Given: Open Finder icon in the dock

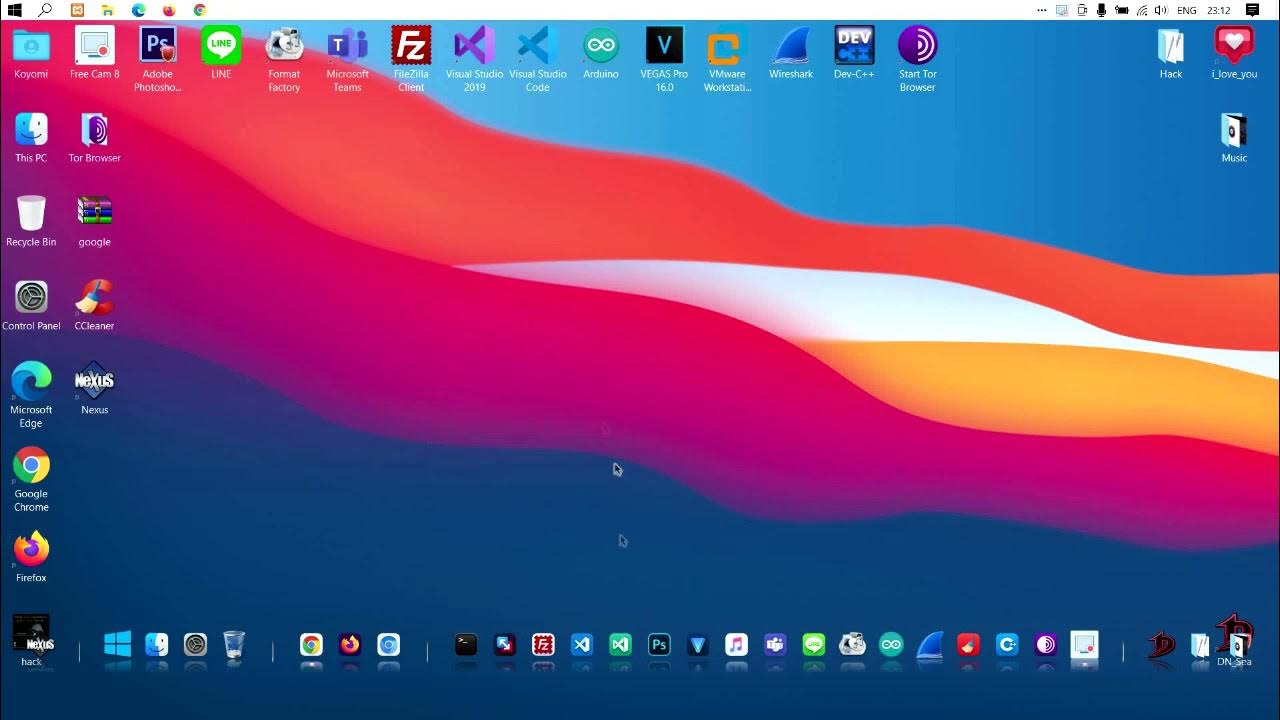Looking at the screenshot, I should pyautogui.click(x=157, y=645).
